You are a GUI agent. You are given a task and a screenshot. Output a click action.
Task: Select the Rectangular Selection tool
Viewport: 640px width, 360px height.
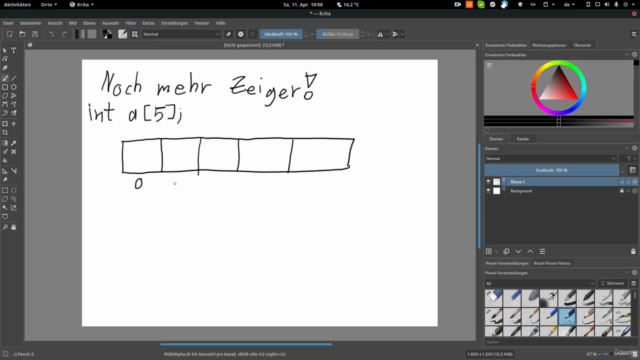5,190
